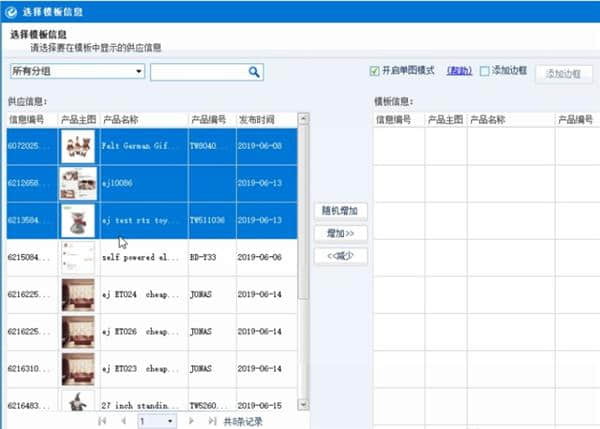Click publish date 2019-06-06
Image resolution: width=600 pixels, height=429 pixels.
[x=259, y=257]
